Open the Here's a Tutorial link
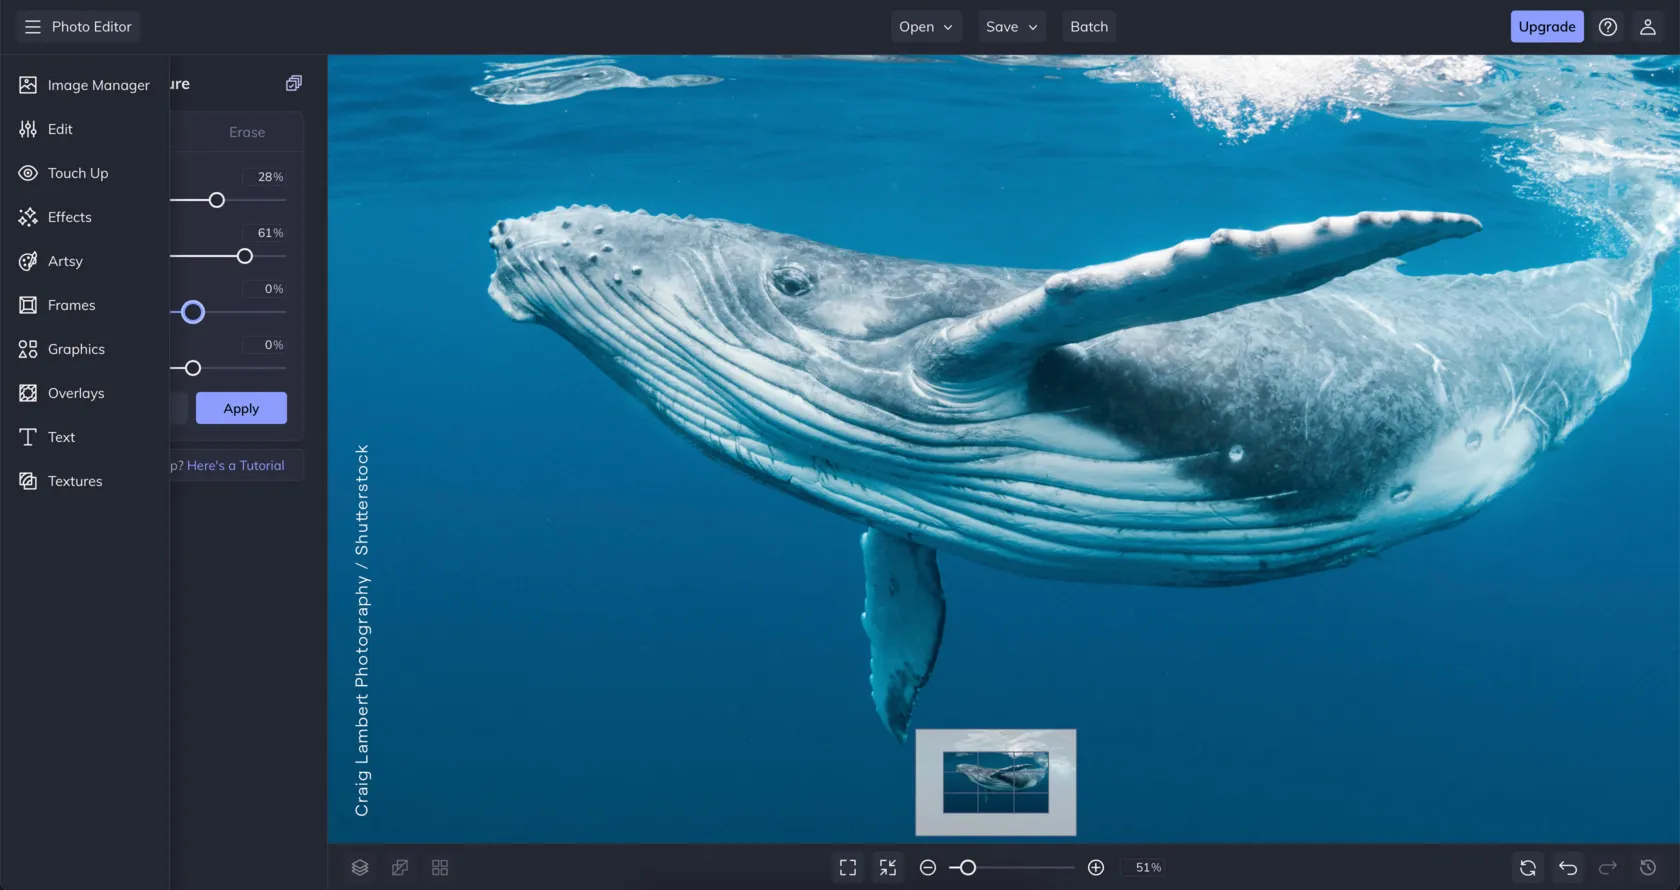The width and height of the screenshot is (1680, 890). point(235,466)
